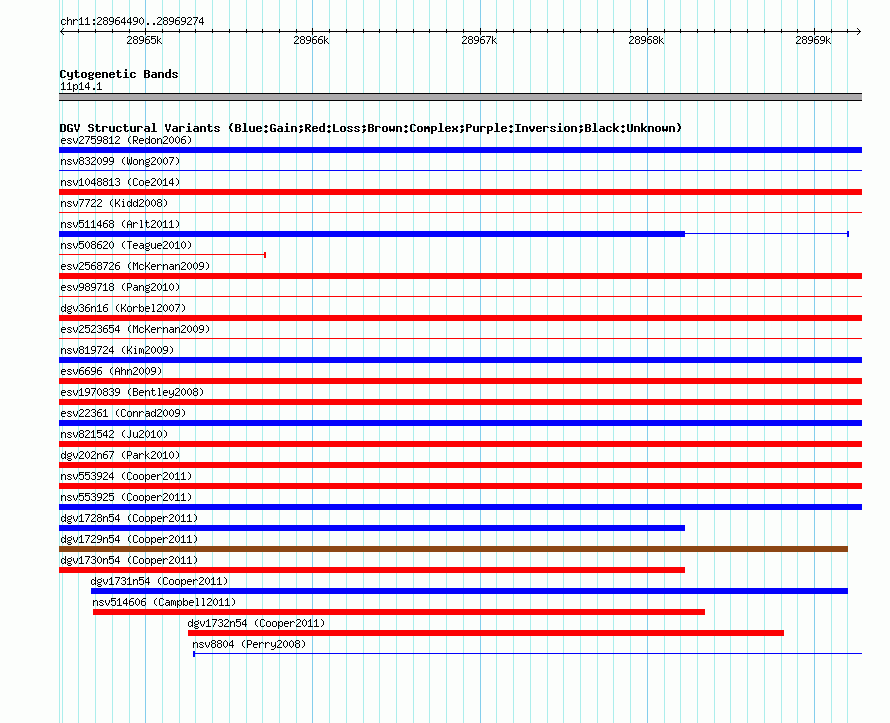Click nsv821542 (Ju2010) label
Image resolution: width=890 pixels, height=723 pixels.
(x=114, y=434)
